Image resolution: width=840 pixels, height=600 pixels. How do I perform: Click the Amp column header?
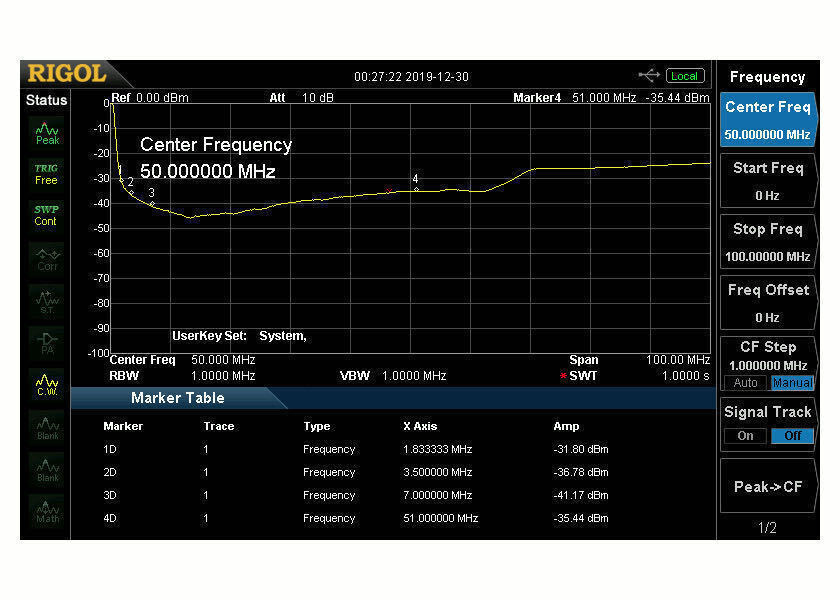point(566,426)
